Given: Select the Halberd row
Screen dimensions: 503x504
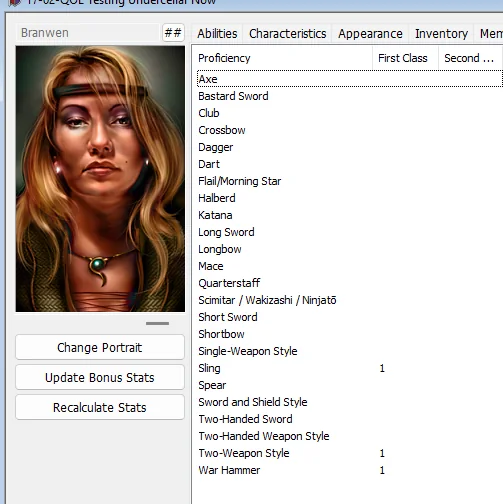Looking at the screenshot, I should (349, 198).
